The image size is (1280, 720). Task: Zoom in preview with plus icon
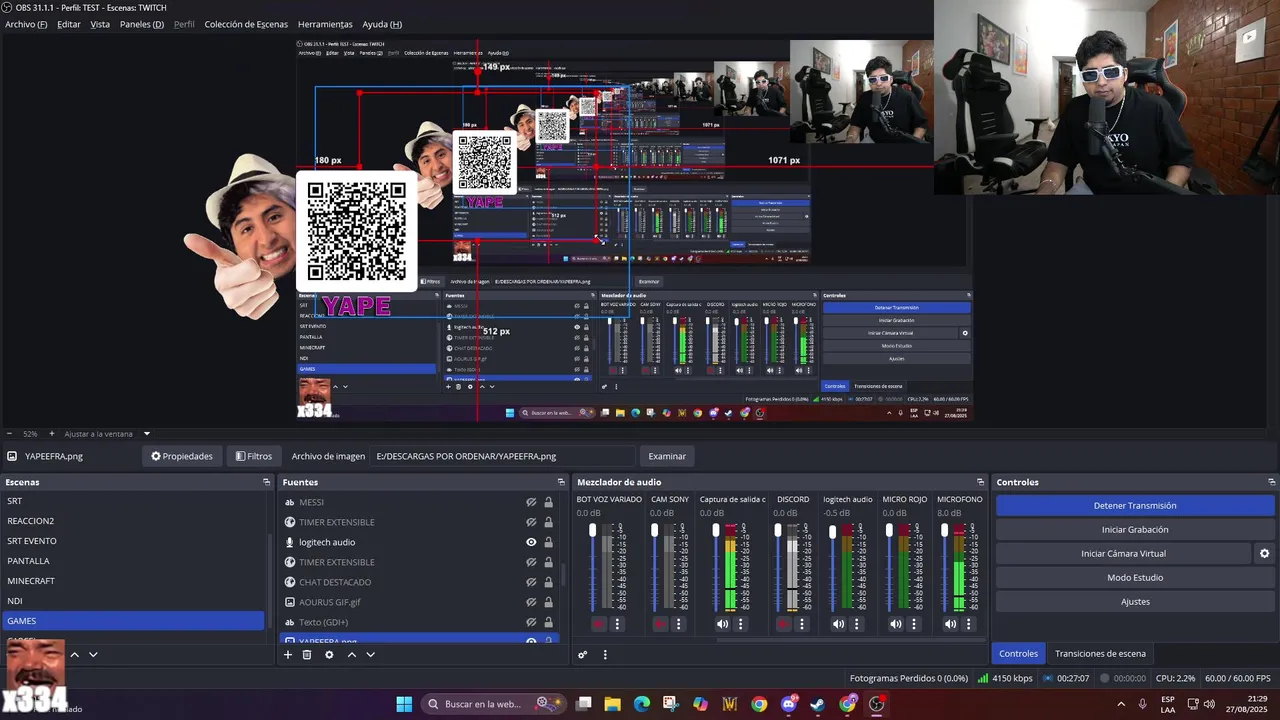click(x=52, y=434)
